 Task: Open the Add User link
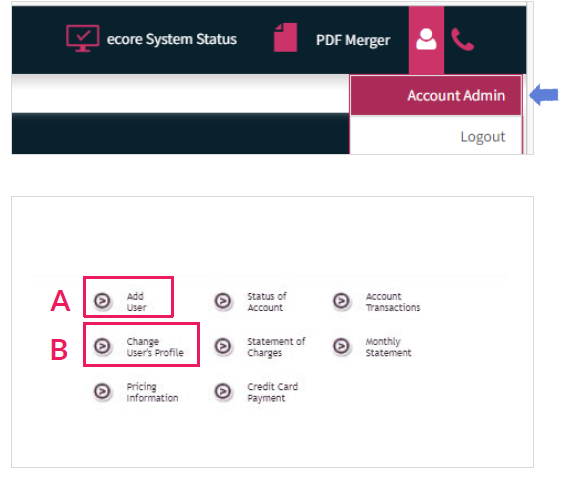pos(136,302)
